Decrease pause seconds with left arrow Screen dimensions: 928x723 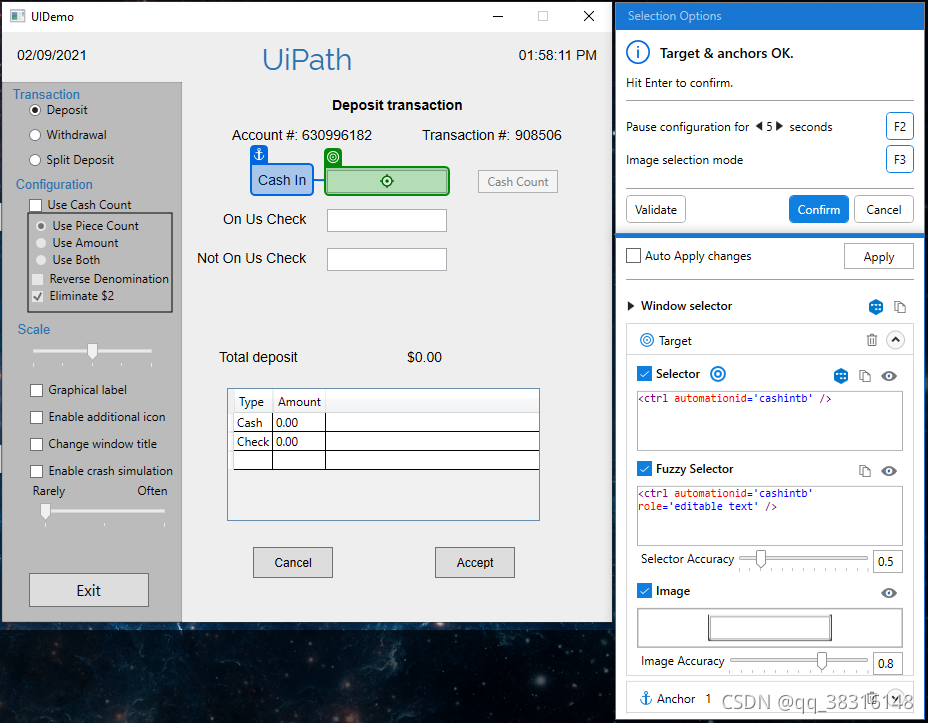pos(759,126)
